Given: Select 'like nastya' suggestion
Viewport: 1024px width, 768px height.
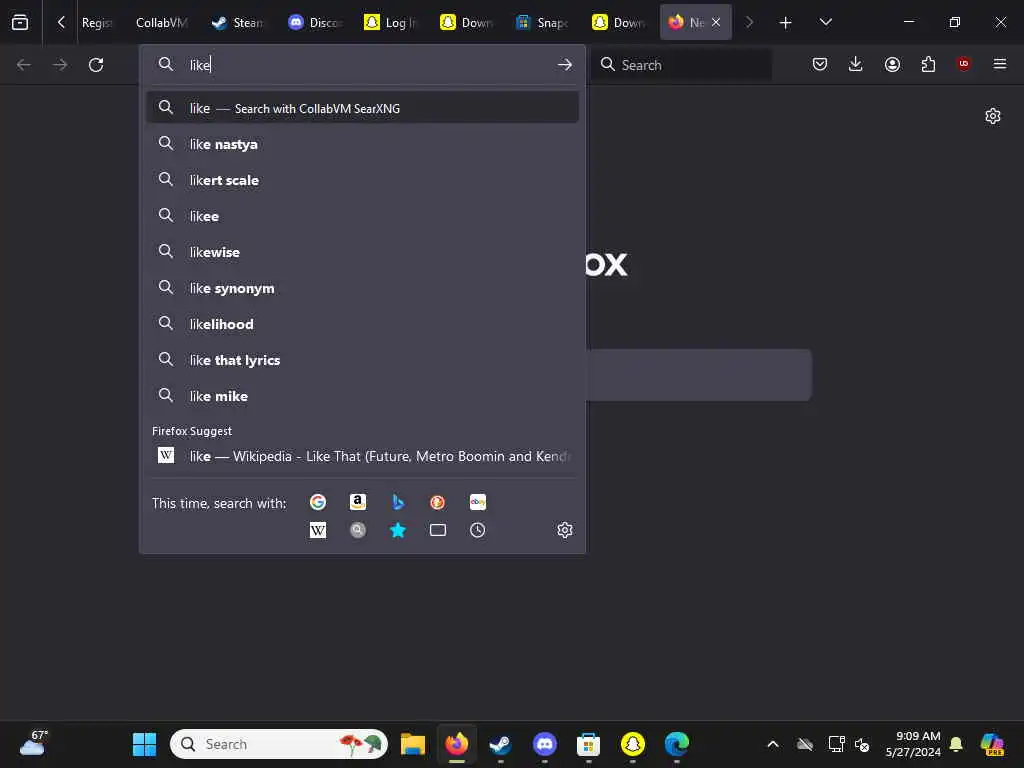Looking at the screenshot, I should (363, 144).
